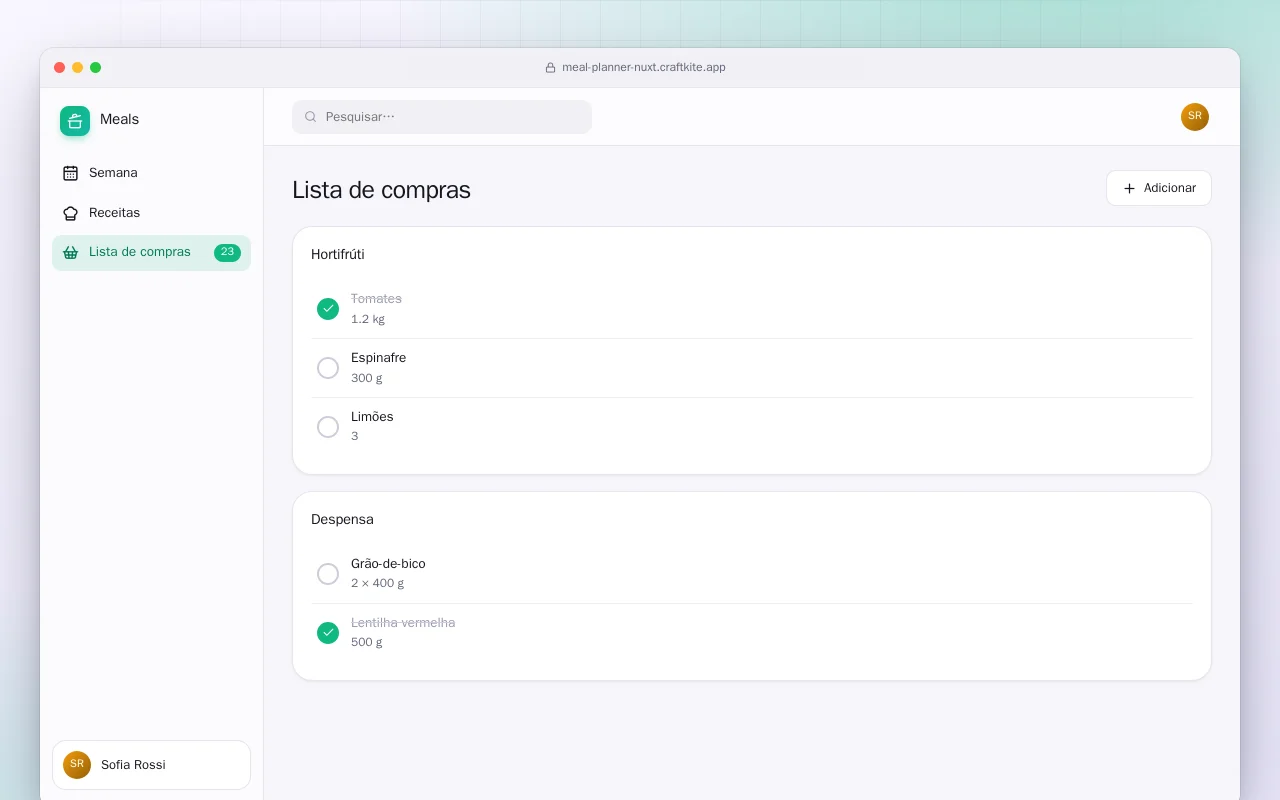Click the Semana calendar icon
This screenshot has width=1280, height=800.
(x=70, y=173)
